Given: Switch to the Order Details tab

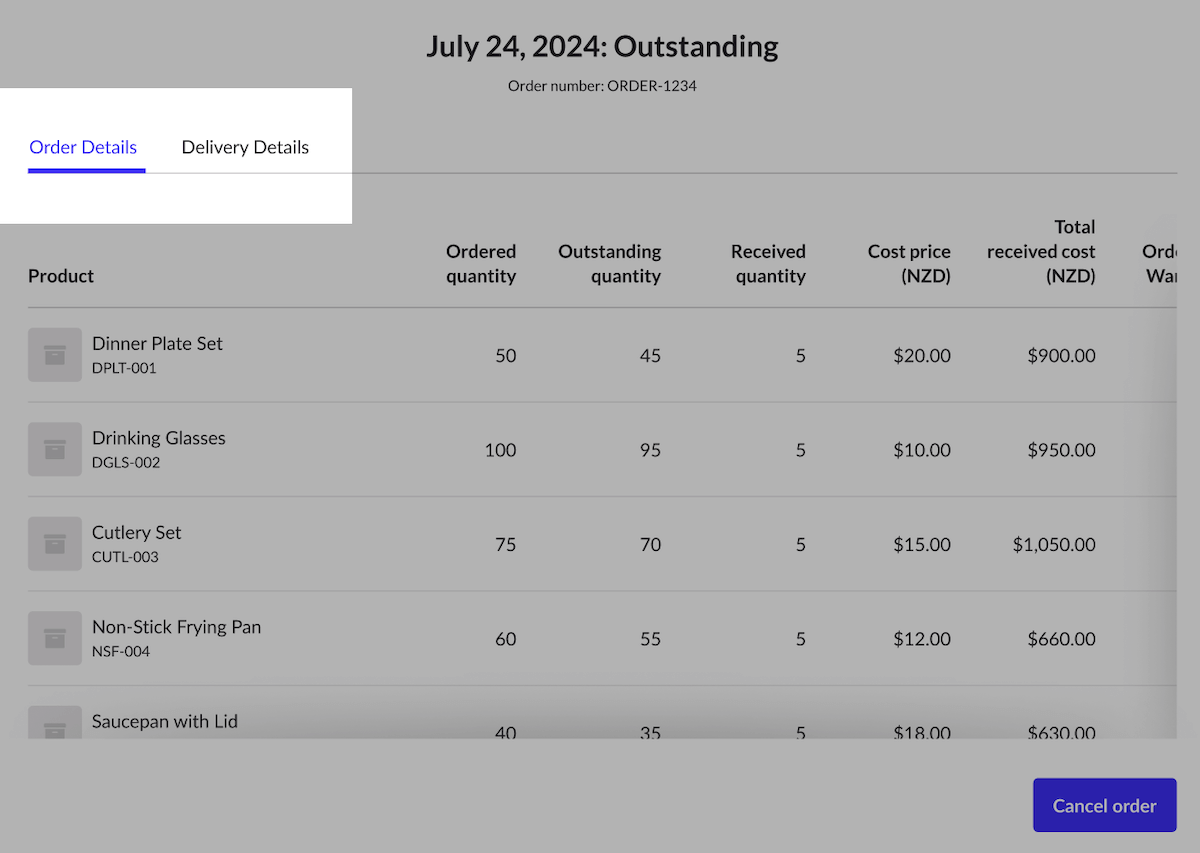Looking at the screenshot, I should pyautogui.click(x=83, y=148).
